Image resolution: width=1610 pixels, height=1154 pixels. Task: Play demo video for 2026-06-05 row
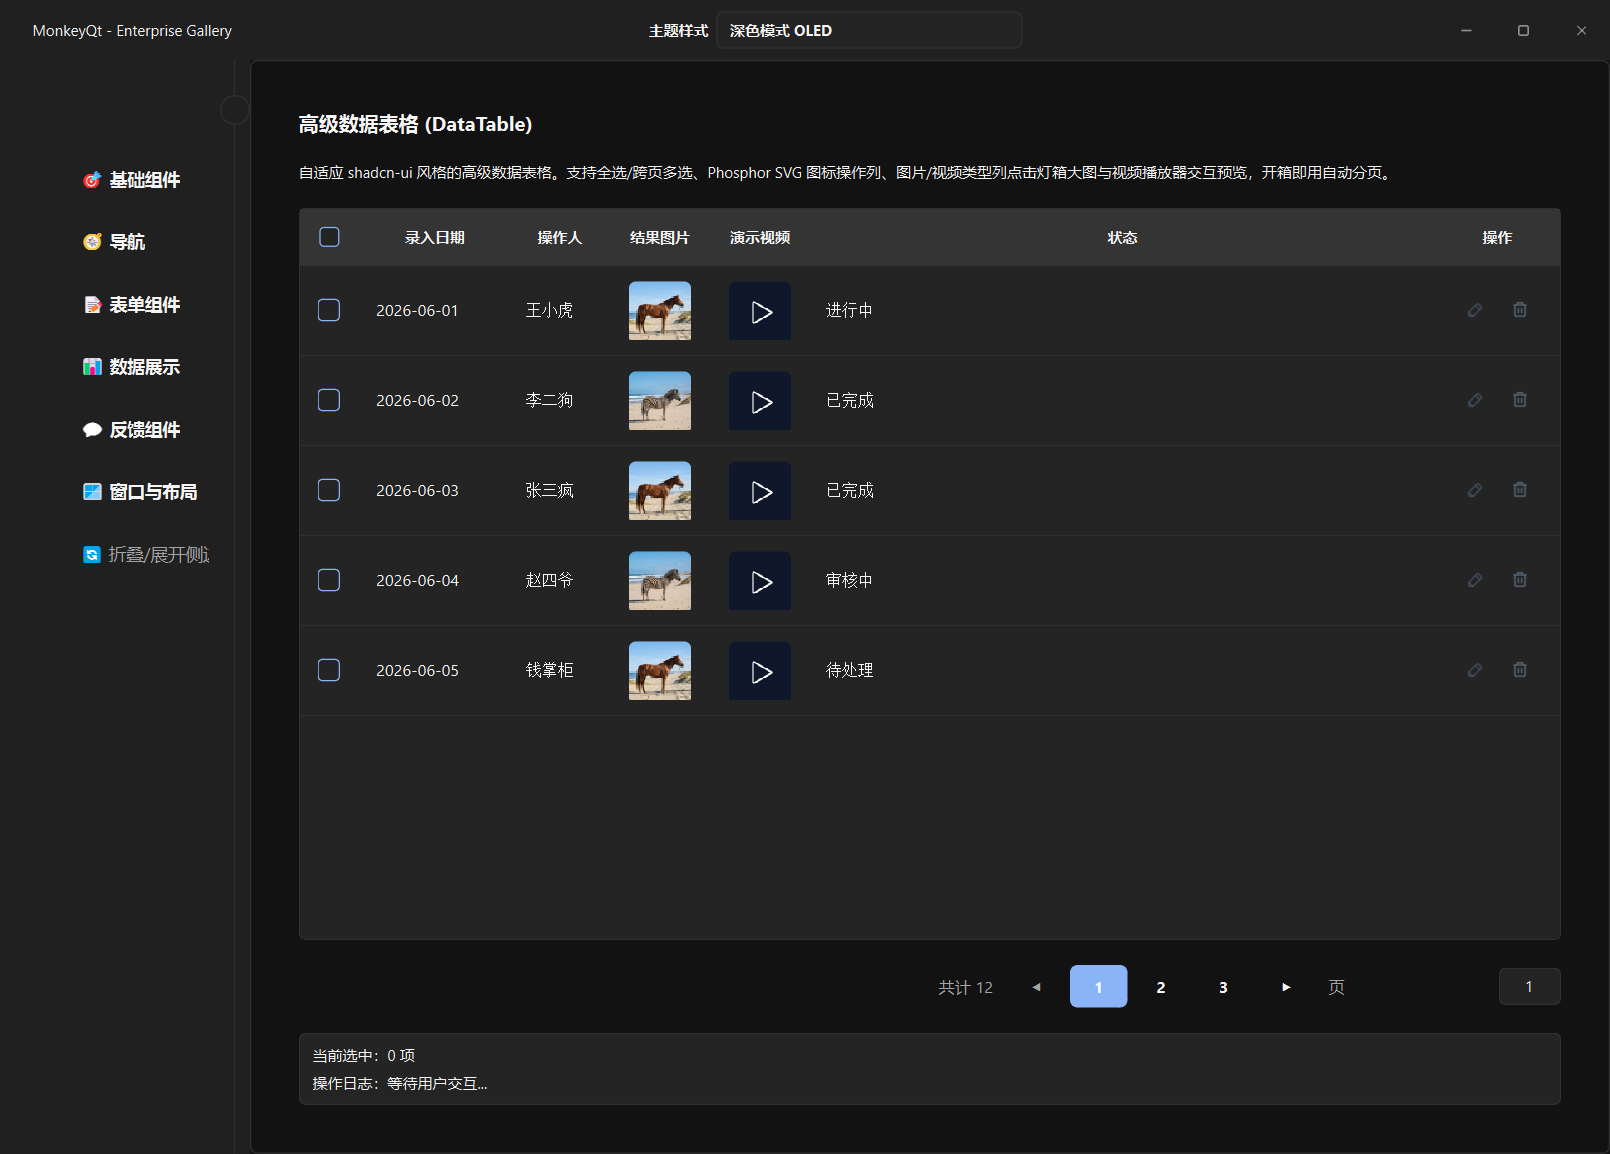click(760, 671)
